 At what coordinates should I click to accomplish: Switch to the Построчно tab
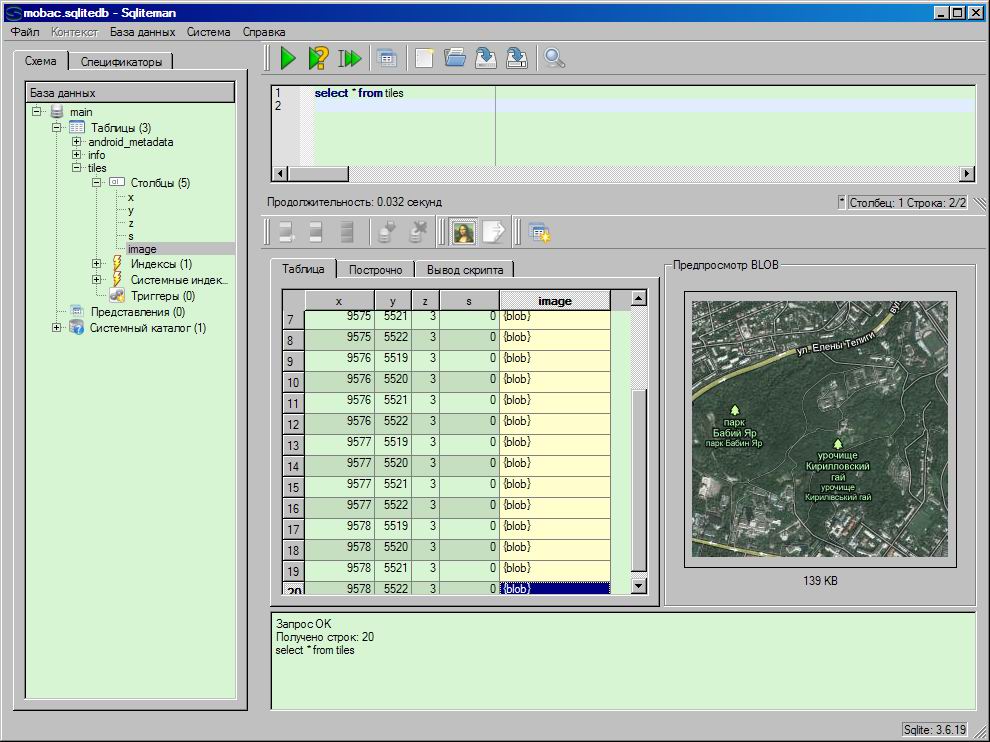[x=375, y=270]
